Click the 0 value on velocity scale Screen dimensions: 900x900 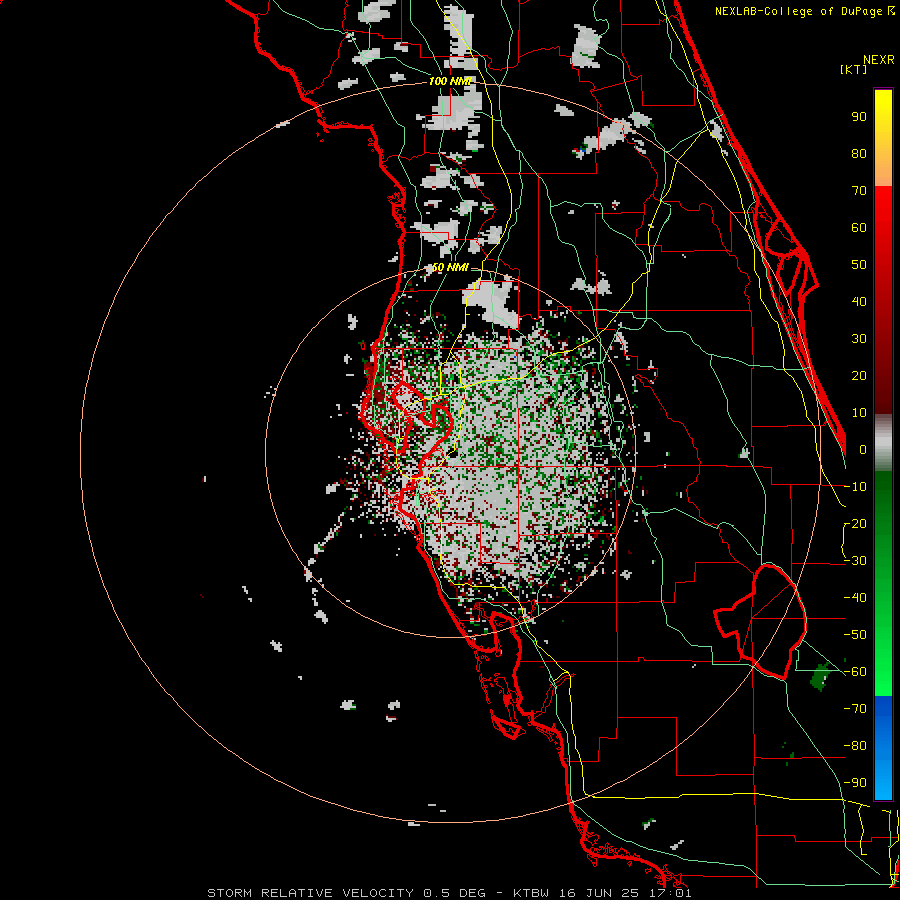coord(863,450)
